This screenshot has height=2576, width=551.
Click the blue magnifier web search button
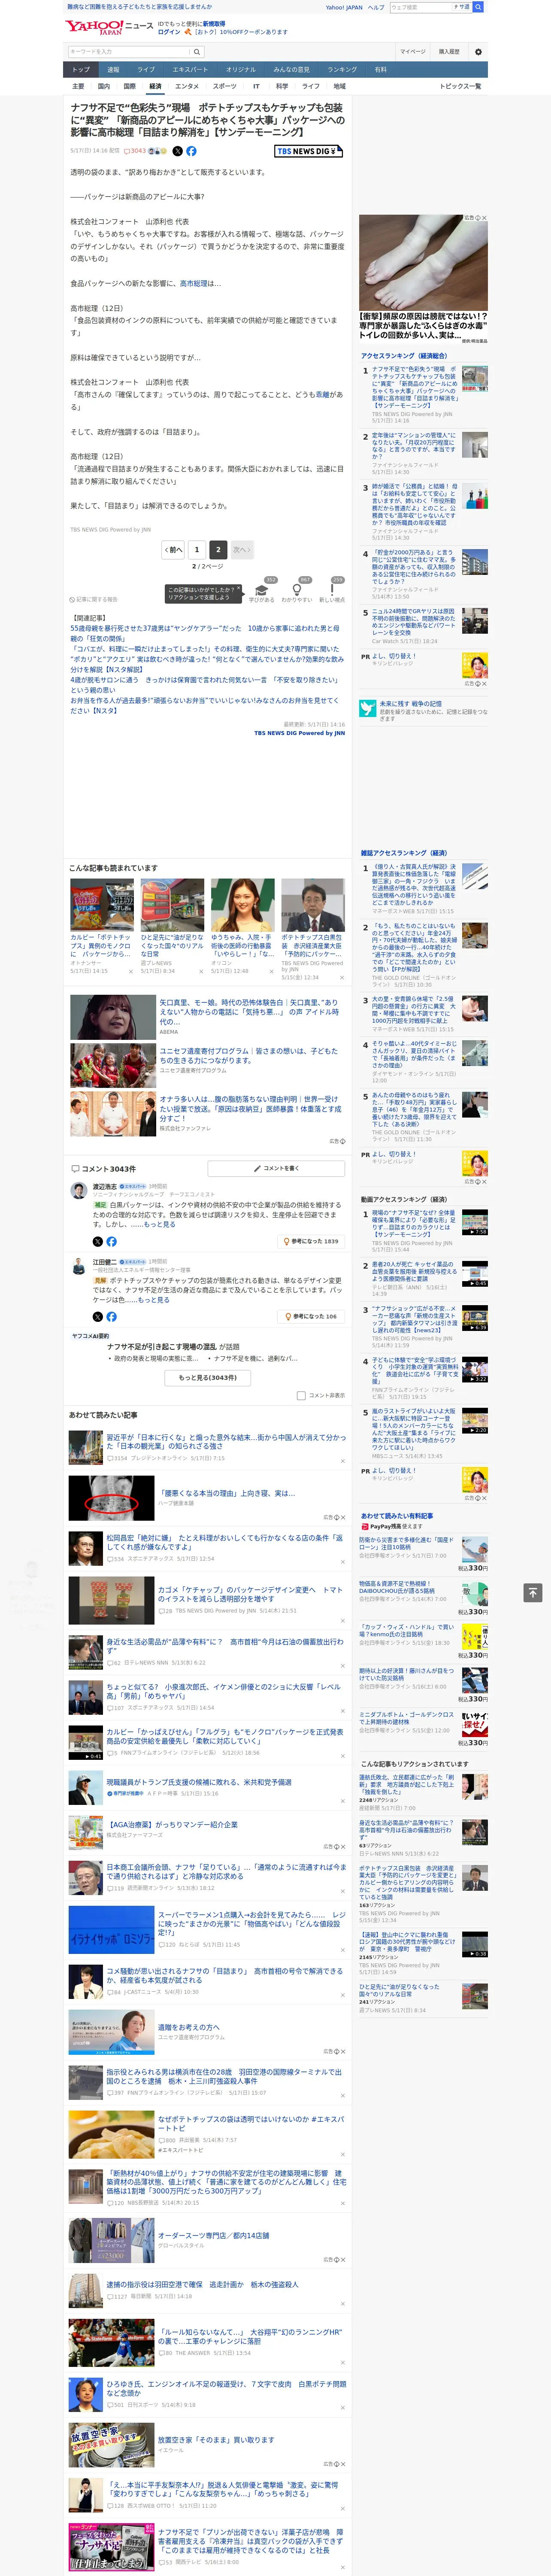(478, 7)
